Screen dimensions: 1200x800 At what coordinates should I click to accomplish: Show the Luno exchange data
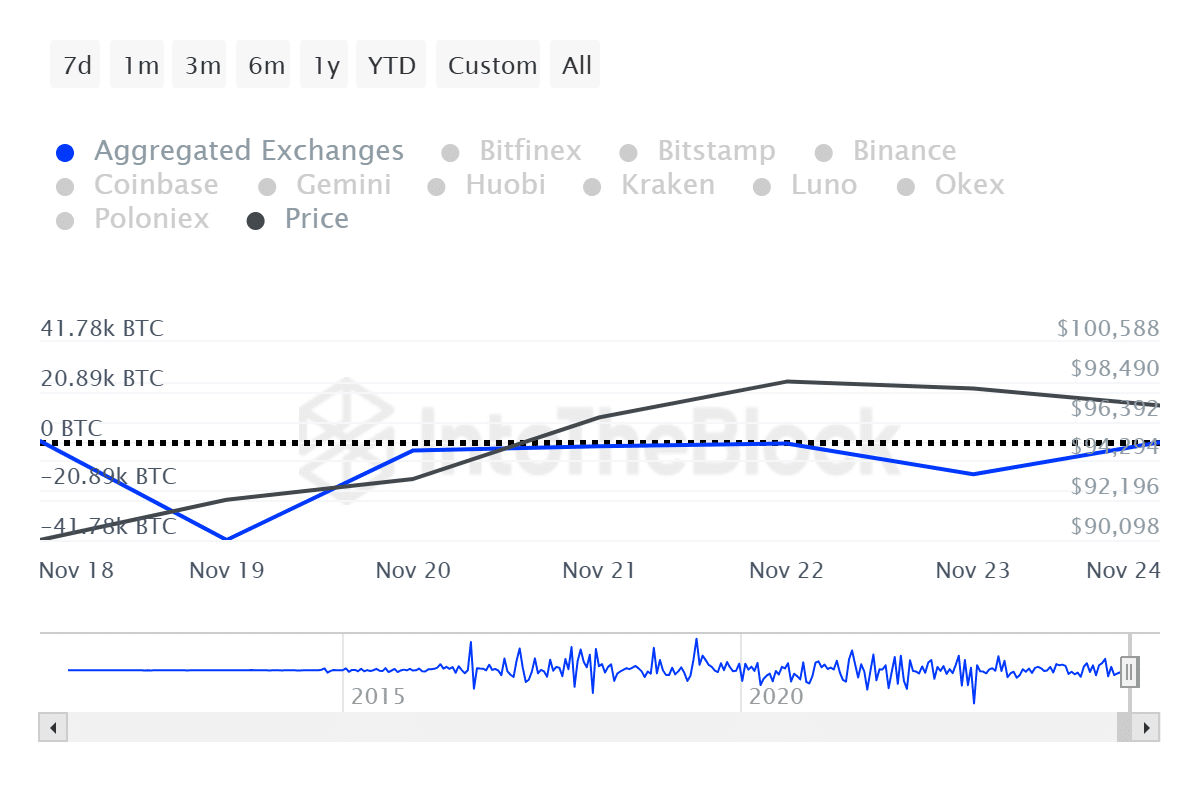[x=762, y=185]
